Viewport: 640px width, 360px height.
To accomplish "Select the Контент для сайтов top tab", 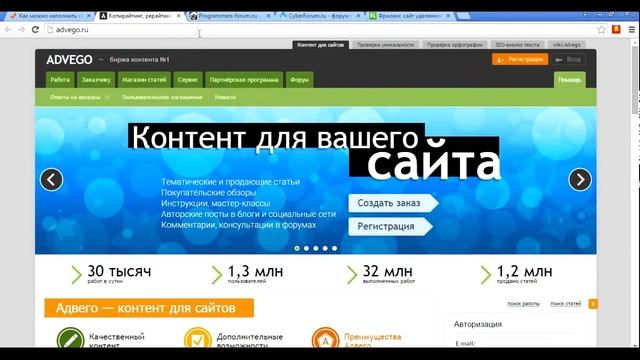I will point(320,45).
